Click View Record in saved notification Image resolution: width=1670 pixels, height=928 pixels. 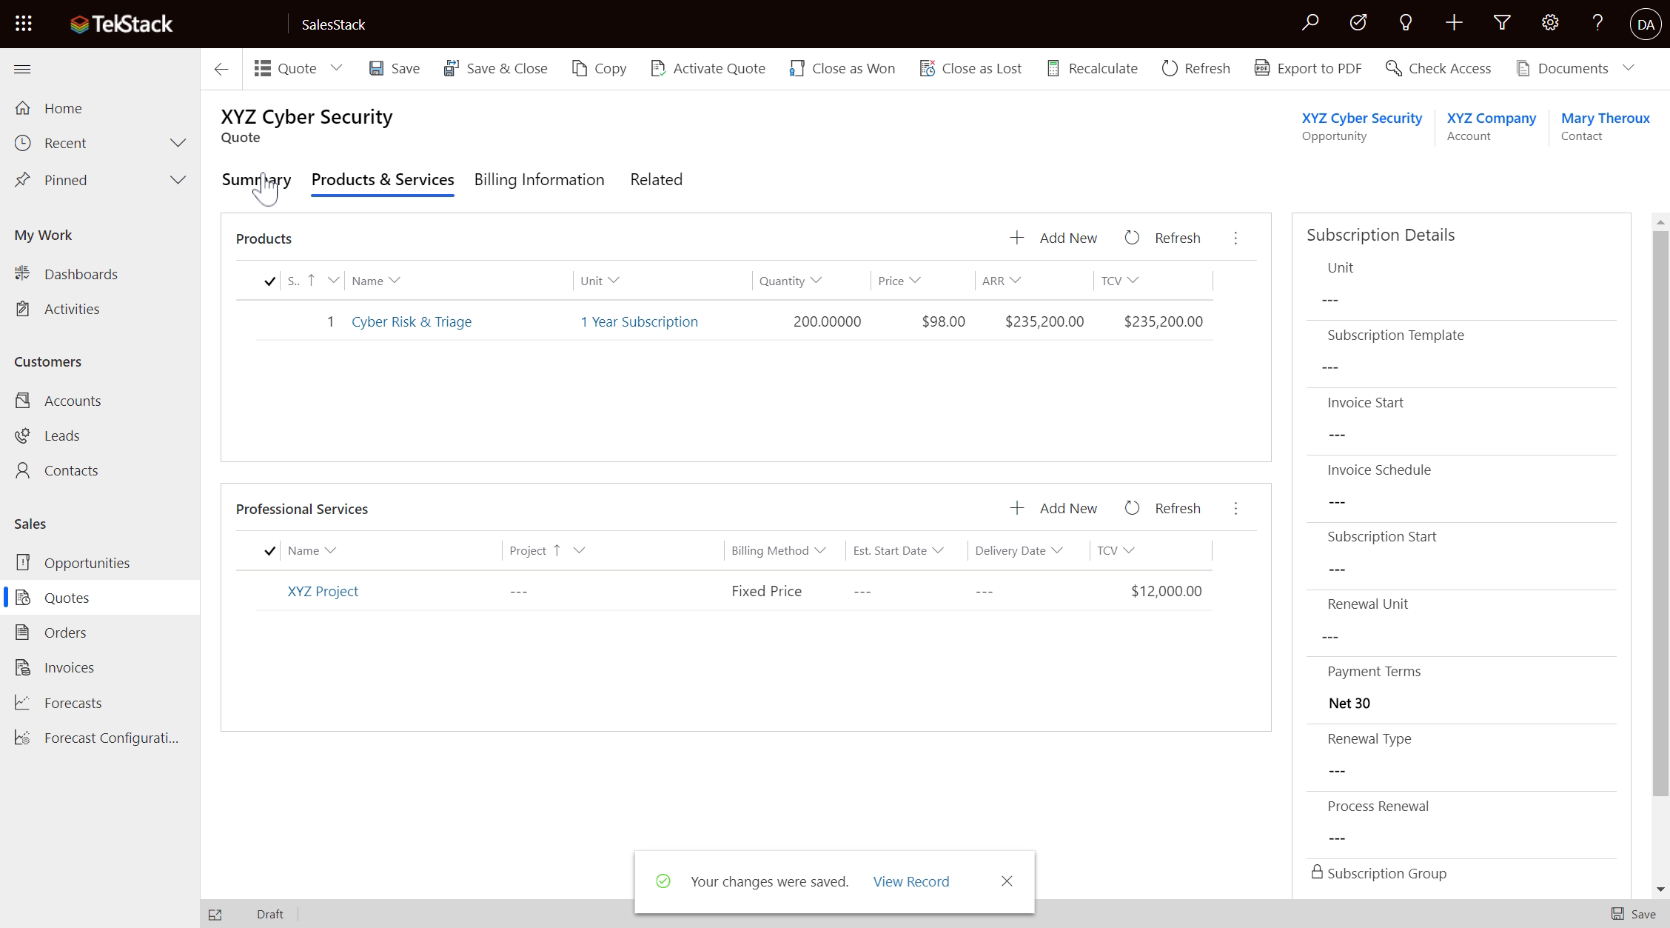pyautogui.click(x=911, y=881)
